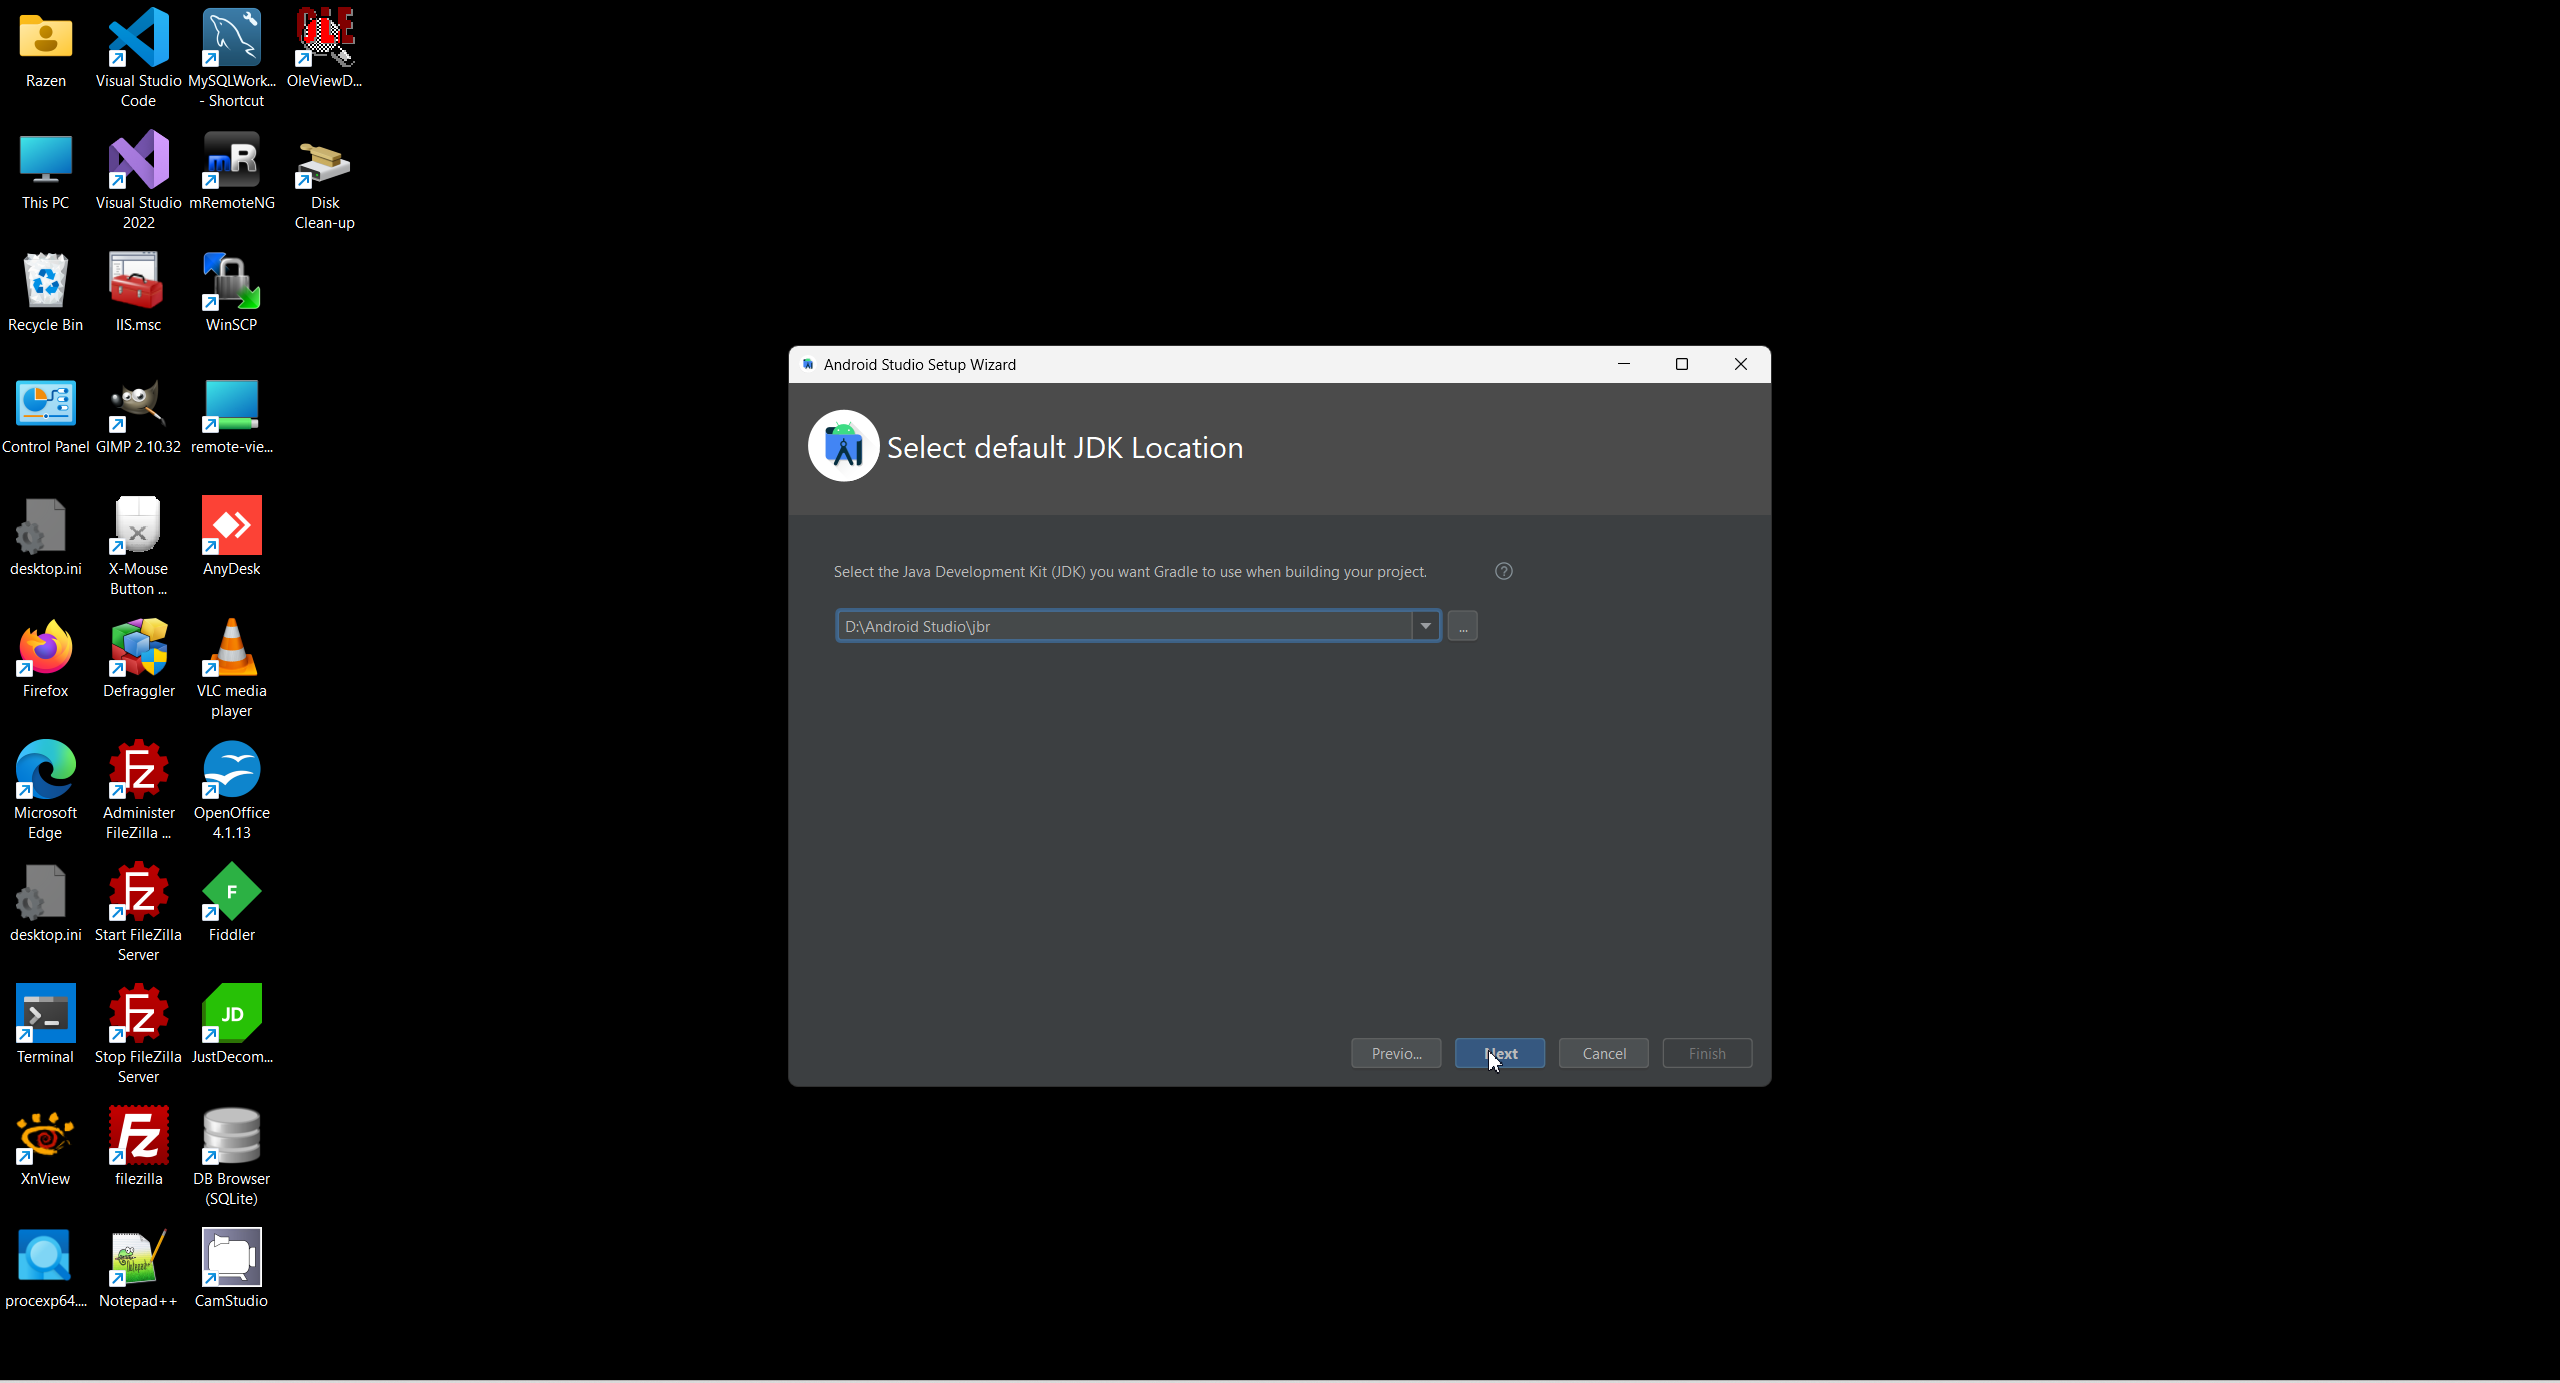Click the Previous button in wizard
The height and width of the screenshot is (1383, 2560).
pos(1395,1053)
